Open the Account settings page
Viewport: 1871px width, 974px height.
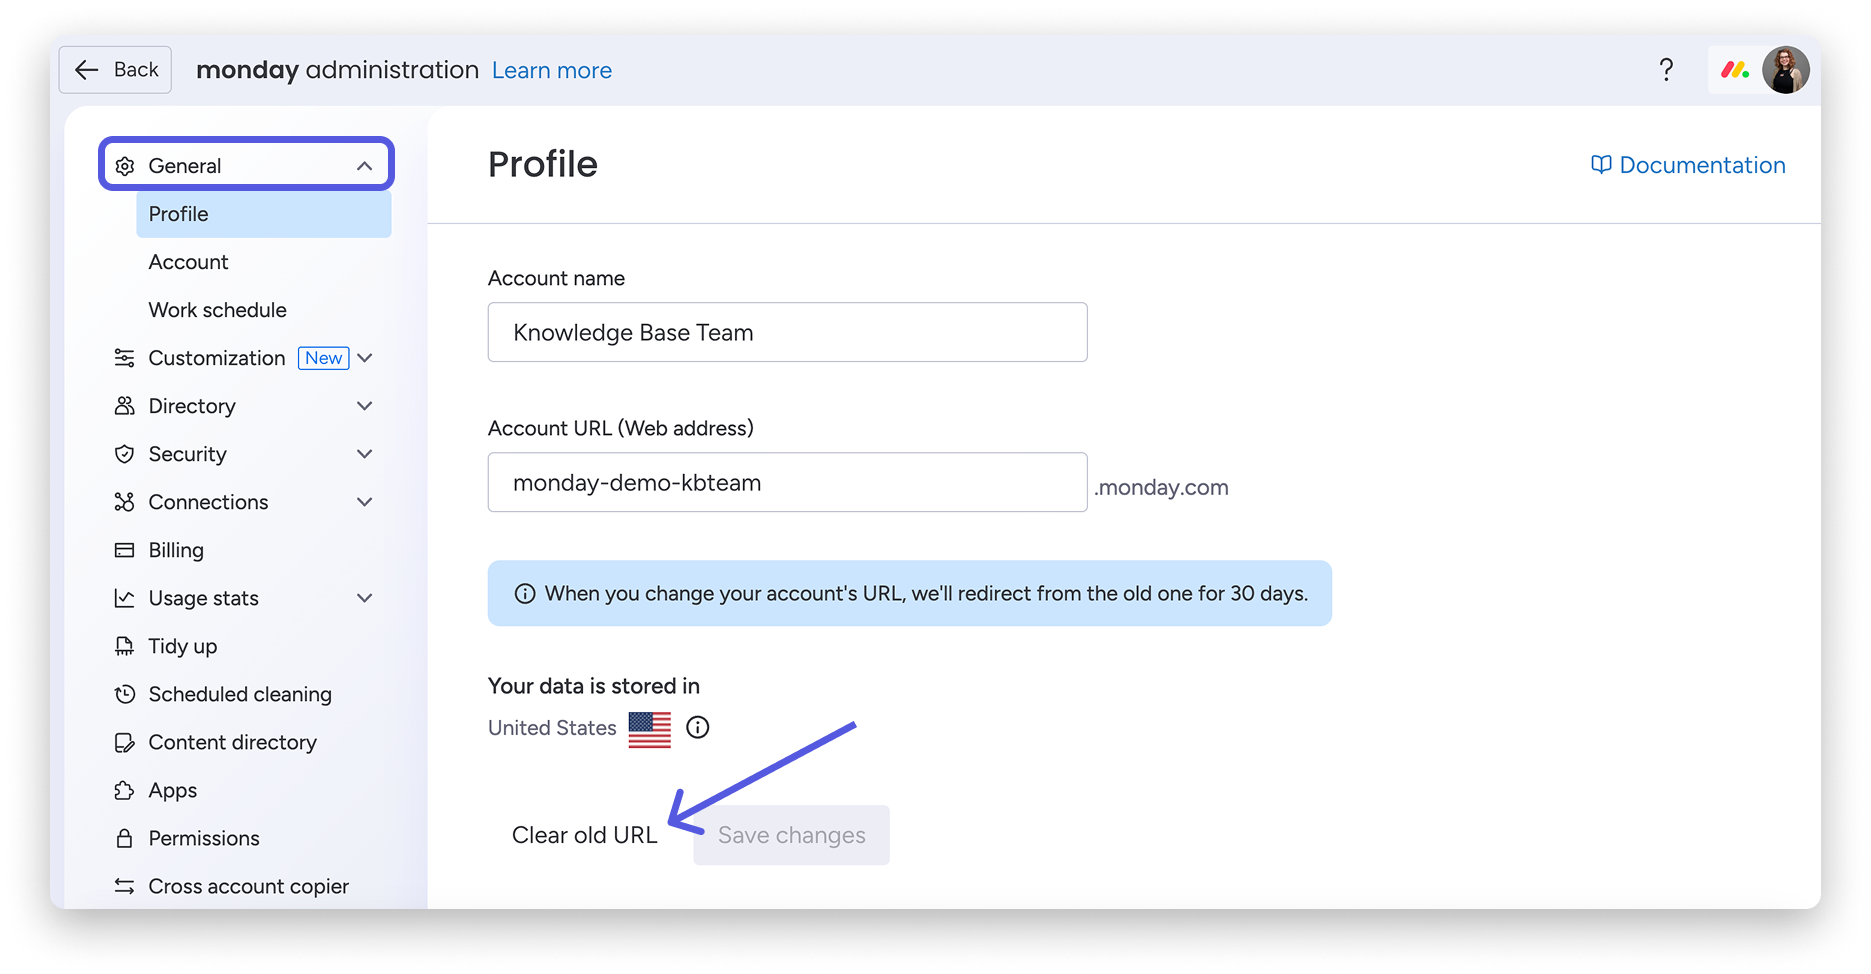click(188, 262)
